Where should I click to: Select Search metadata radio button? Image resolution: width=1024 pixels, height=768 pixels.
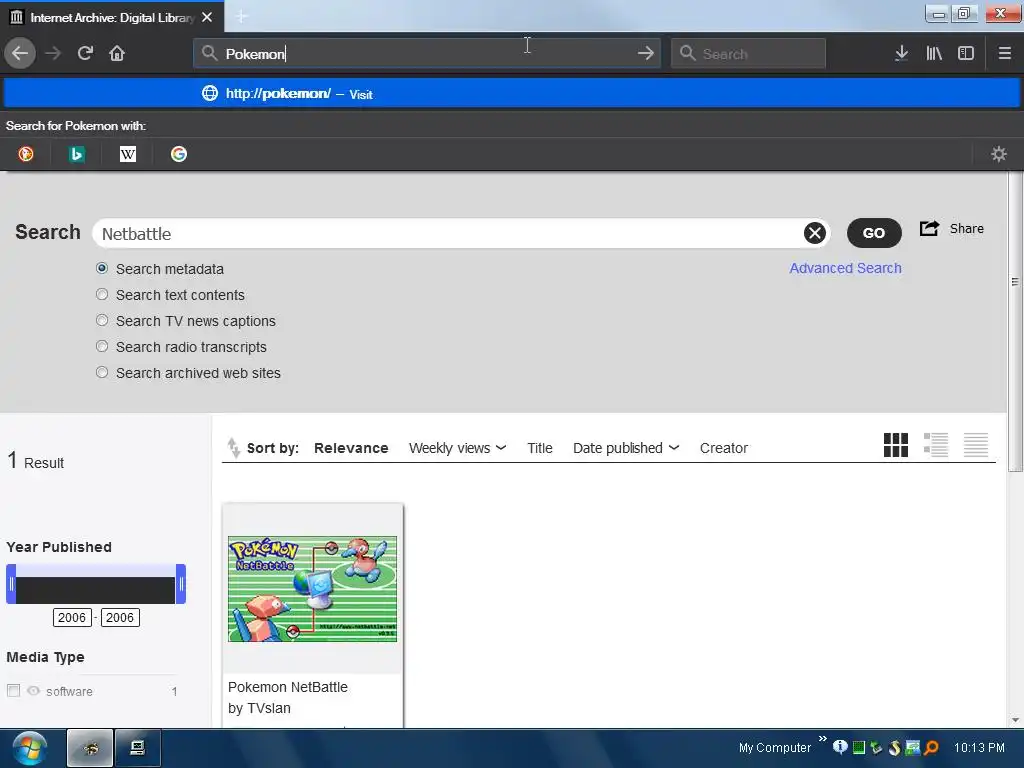(x=102, y=268)
